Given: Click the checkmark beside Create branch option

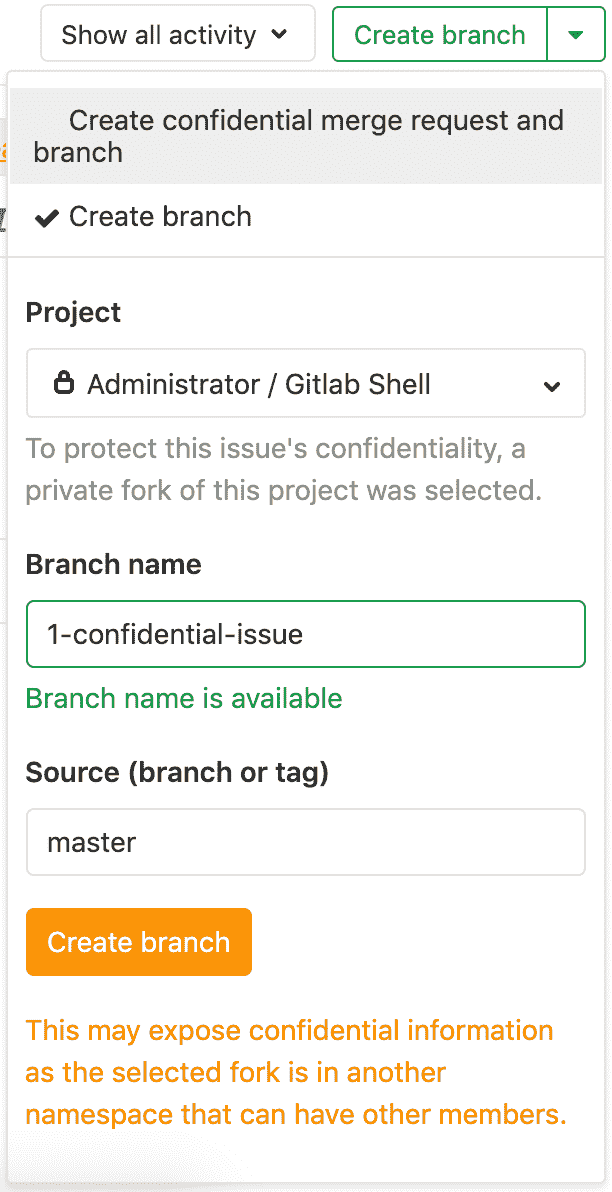Looking at the screenshot, I should click(45, 217).
